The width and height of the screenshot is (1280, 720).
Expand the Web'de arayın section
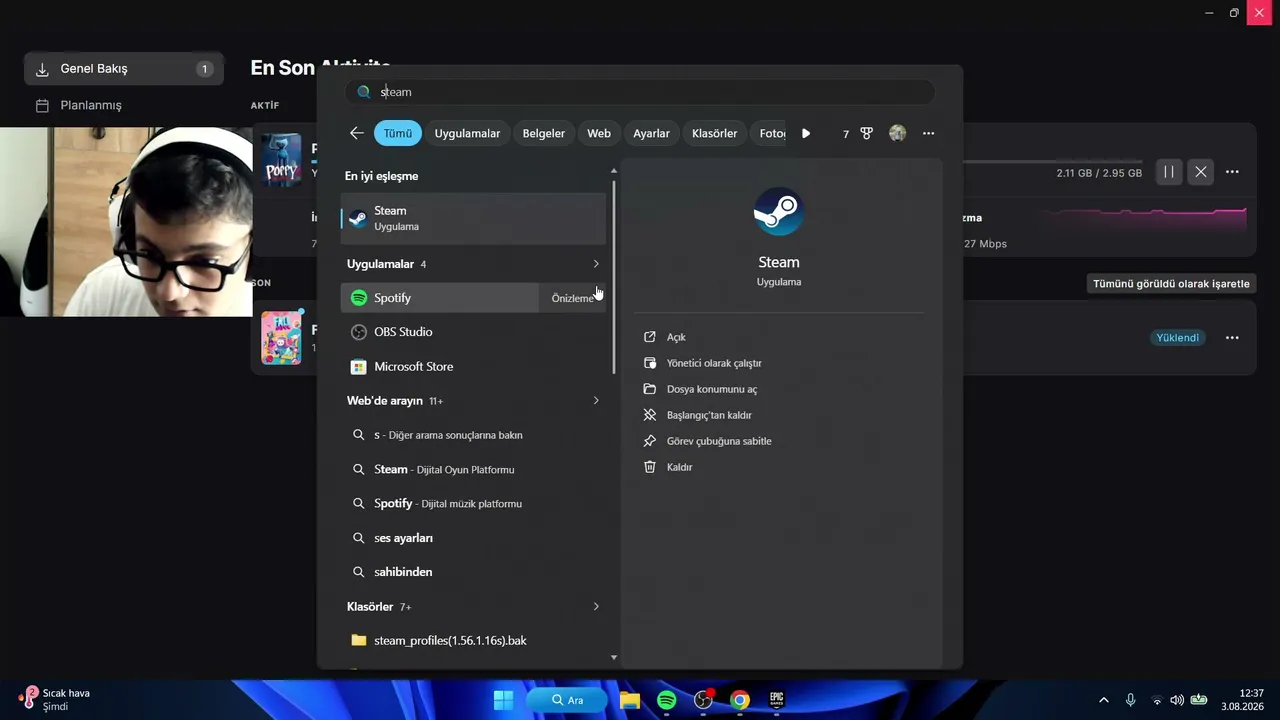tap(596, 401)
